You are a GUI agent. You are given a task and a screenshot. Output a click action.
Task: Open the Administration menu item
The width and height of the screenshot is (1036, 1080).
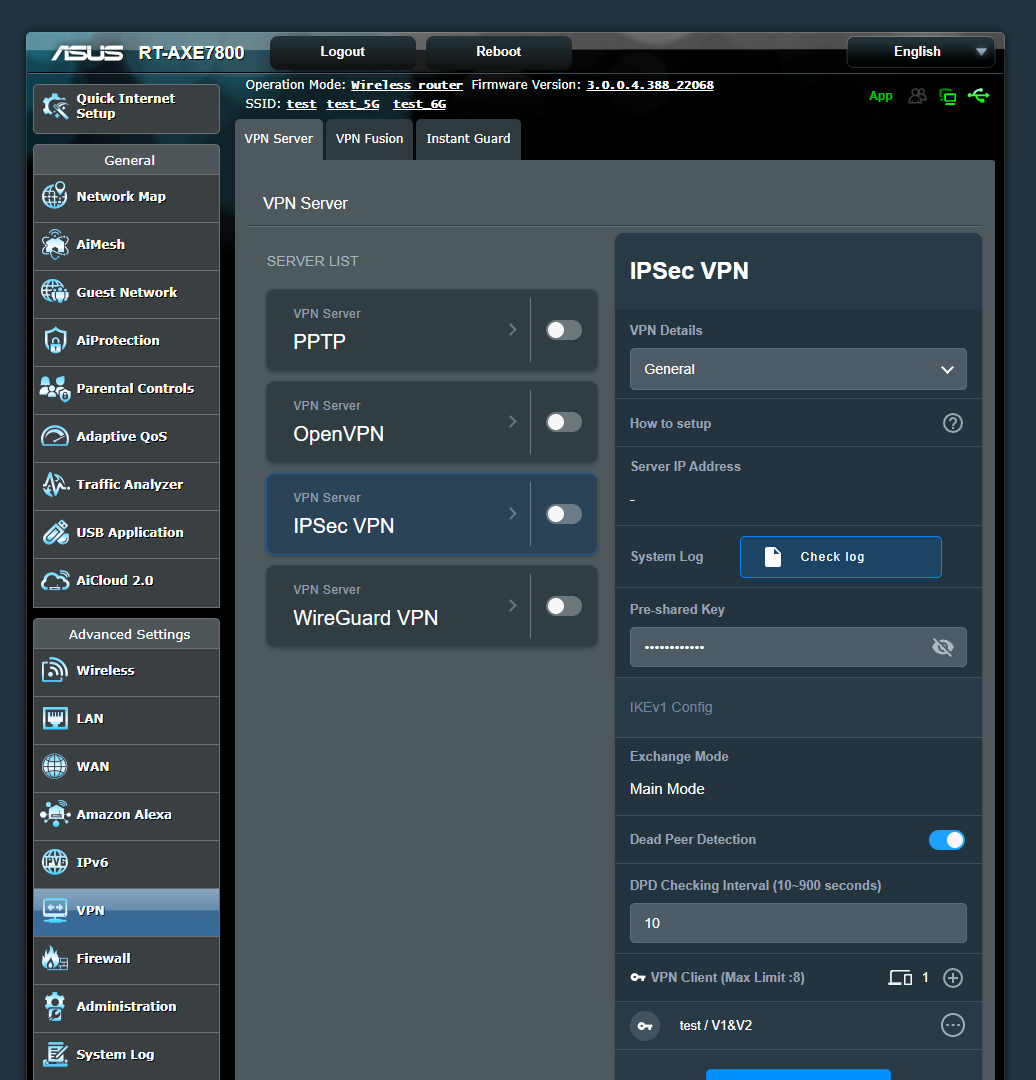(127, 1006)
